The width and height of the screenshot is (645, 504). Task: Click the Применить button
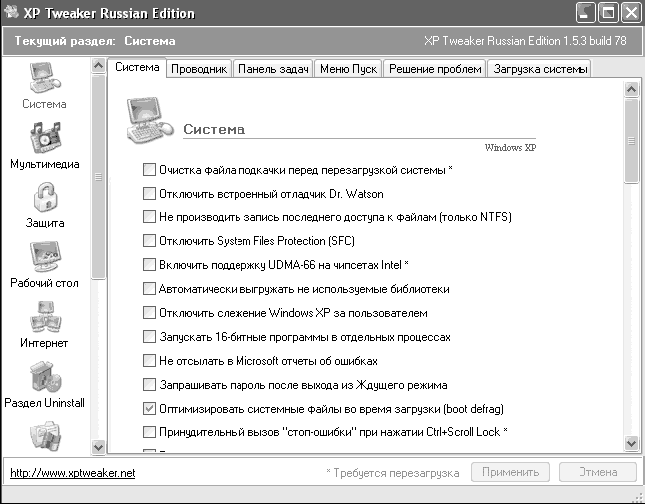point(510,472)
